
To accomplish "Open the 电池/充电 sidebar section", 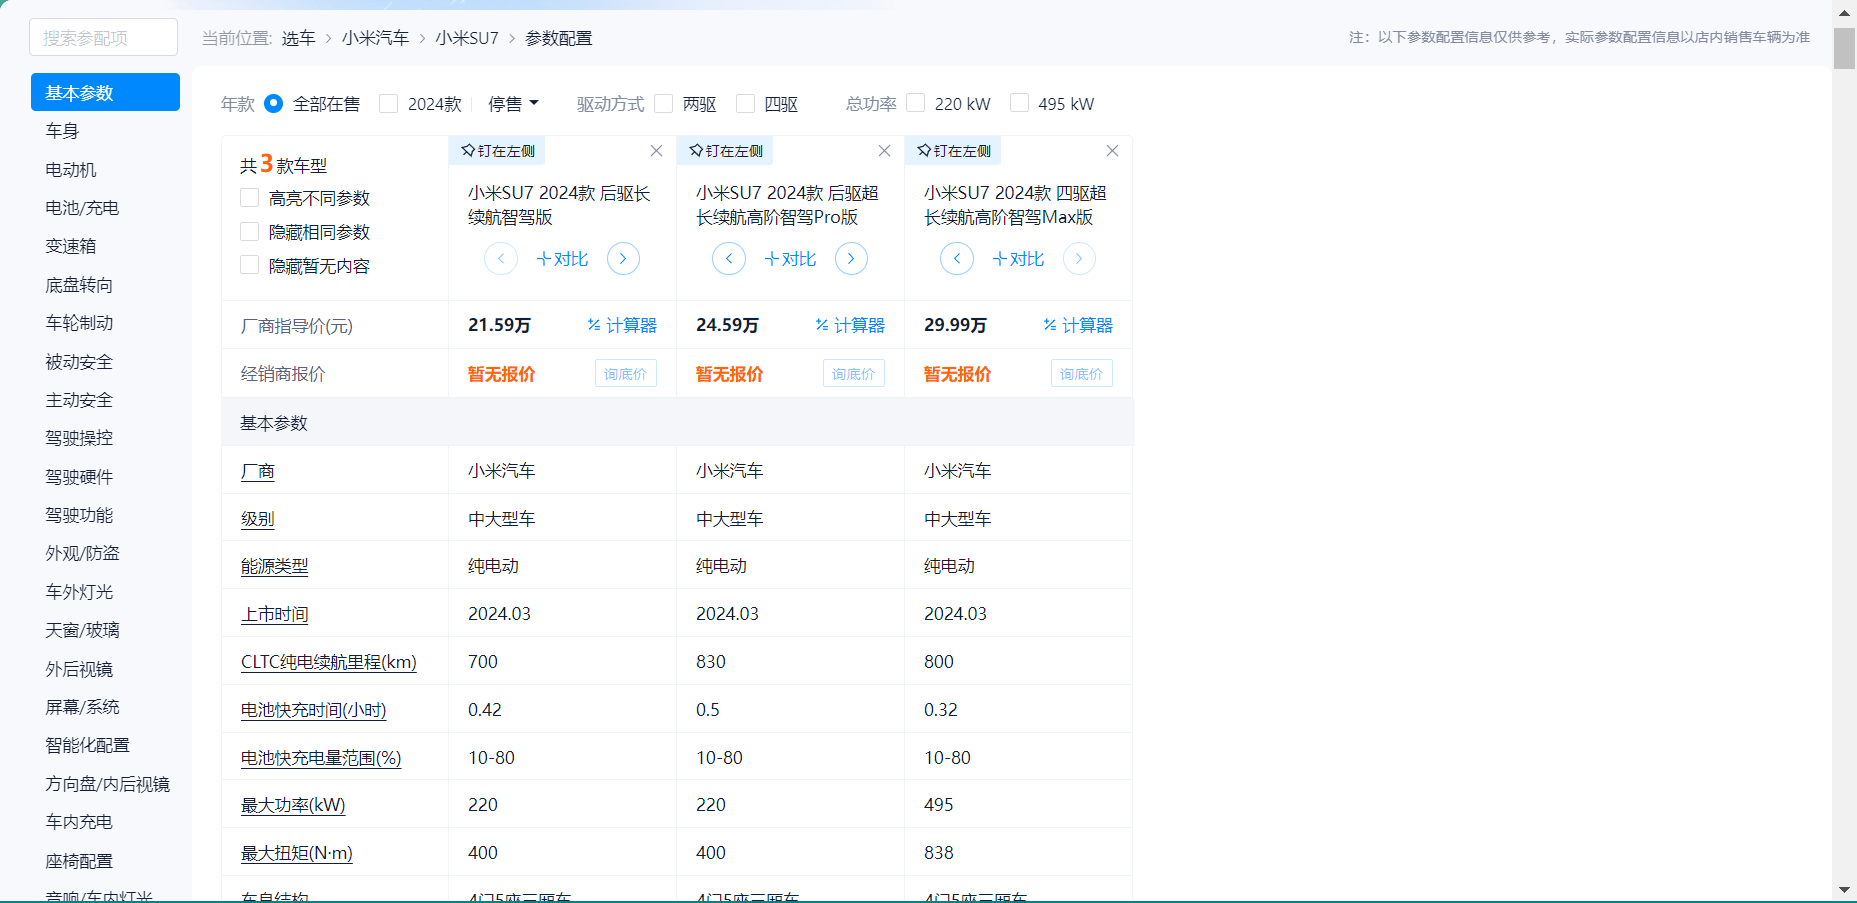I will [x=82, y=208].
